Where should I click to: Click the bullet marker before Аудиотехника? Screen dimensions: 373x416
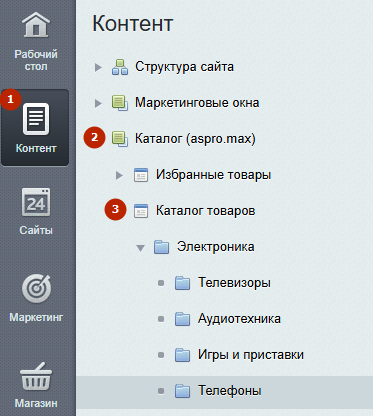point(161,319)
